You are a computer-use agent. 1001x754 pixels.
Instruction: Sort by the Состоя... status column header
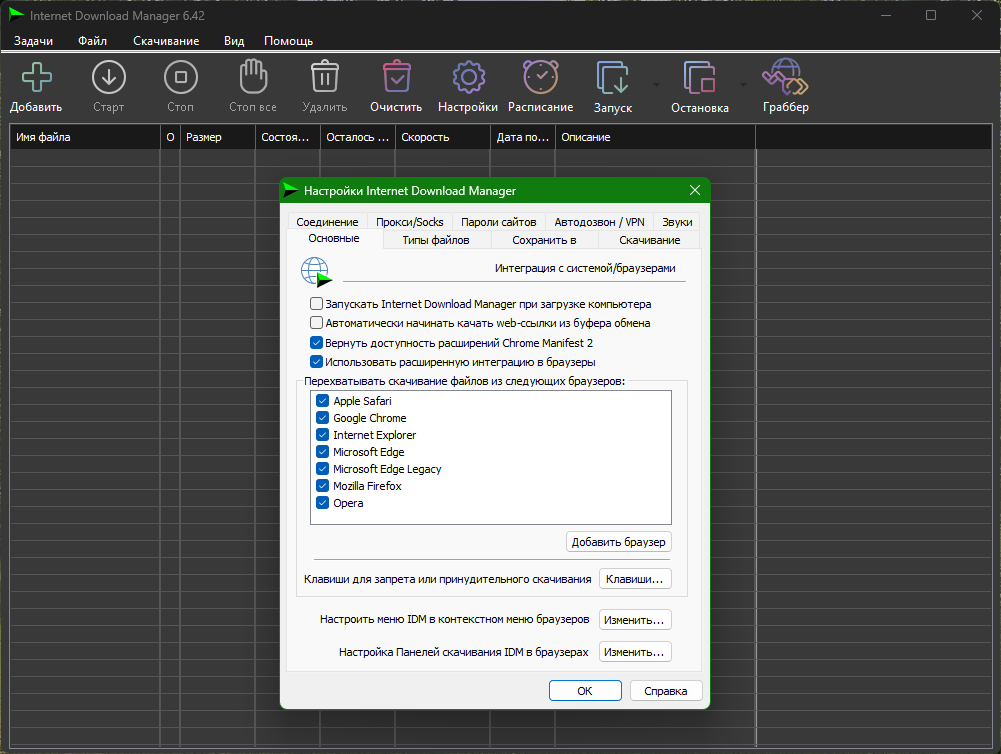pyautogui.click(x=288, y=137)
